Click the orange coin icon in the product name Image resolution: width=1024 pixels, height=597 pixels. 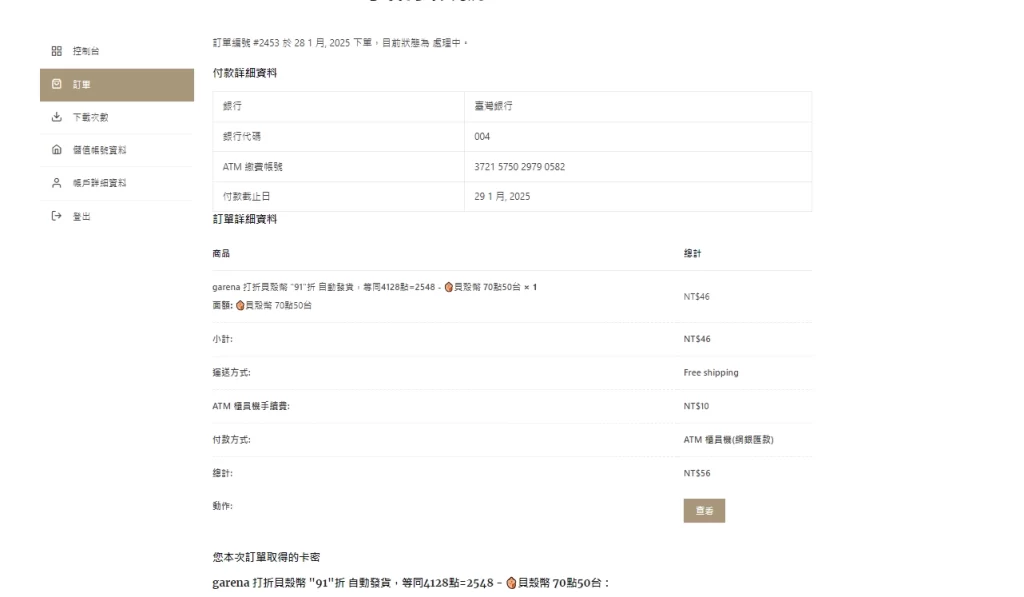click(x=448, y=288)
